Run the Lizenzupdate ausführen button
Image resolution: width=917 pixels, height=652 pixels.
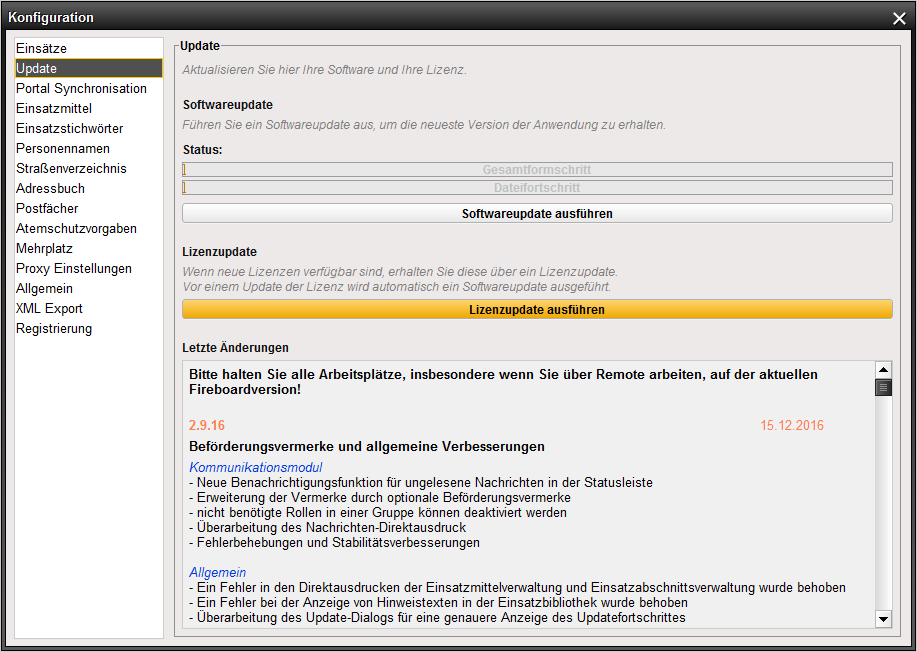pos(537,310)
